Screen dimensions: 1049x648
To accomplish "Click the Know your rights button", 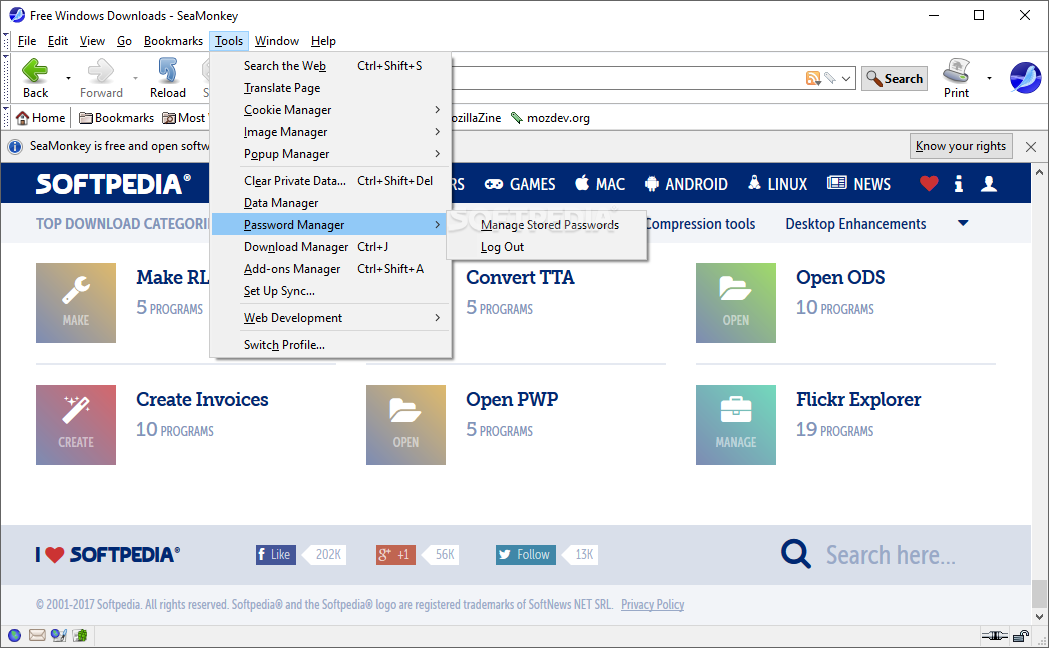I will pyautogui.click(x=961, y=146).
